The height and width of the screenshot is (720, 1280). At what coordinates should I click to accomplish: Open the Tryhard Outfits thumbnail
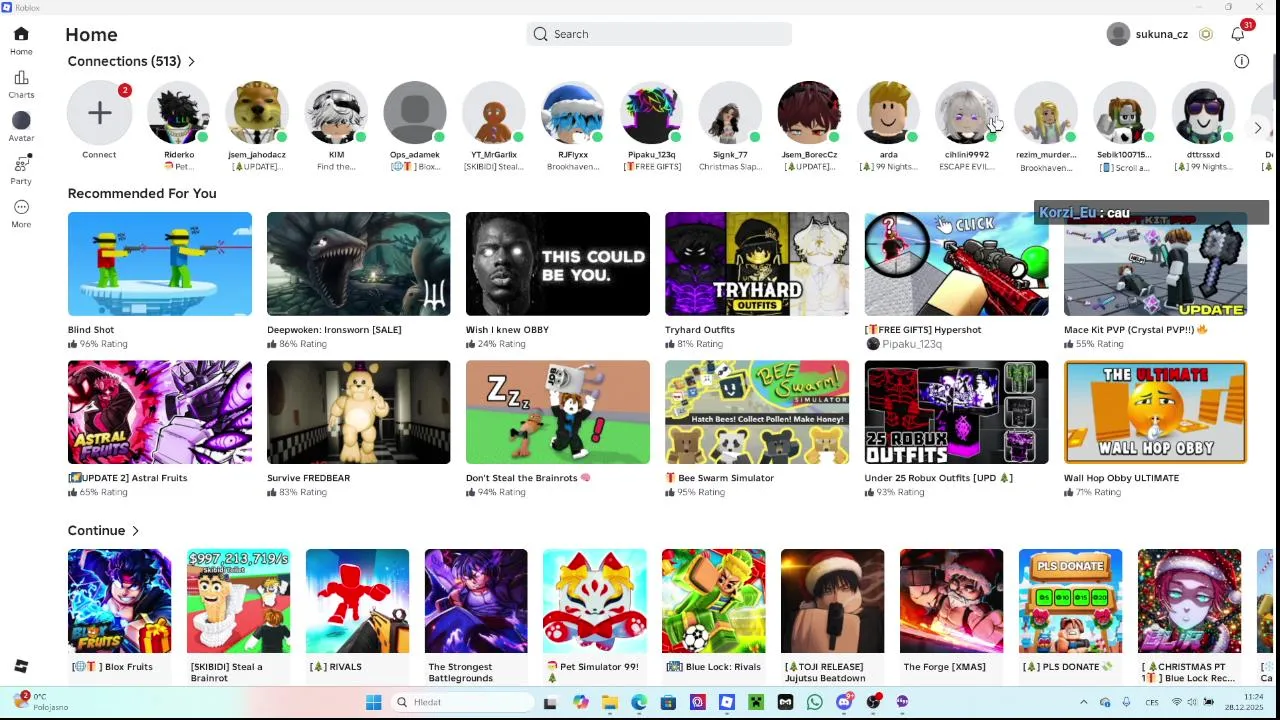tap(757, 264)
